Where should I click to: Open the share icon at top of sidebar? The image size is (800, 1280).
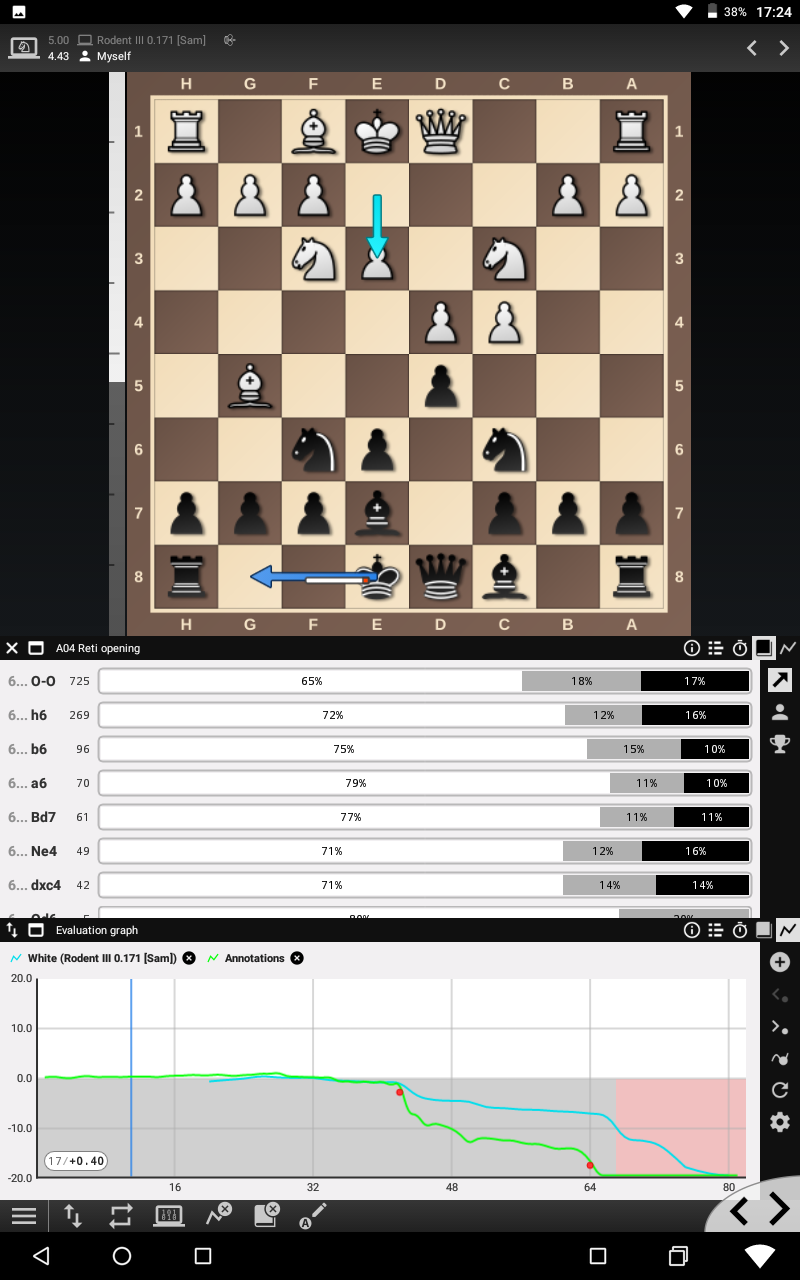coord(779,680)
